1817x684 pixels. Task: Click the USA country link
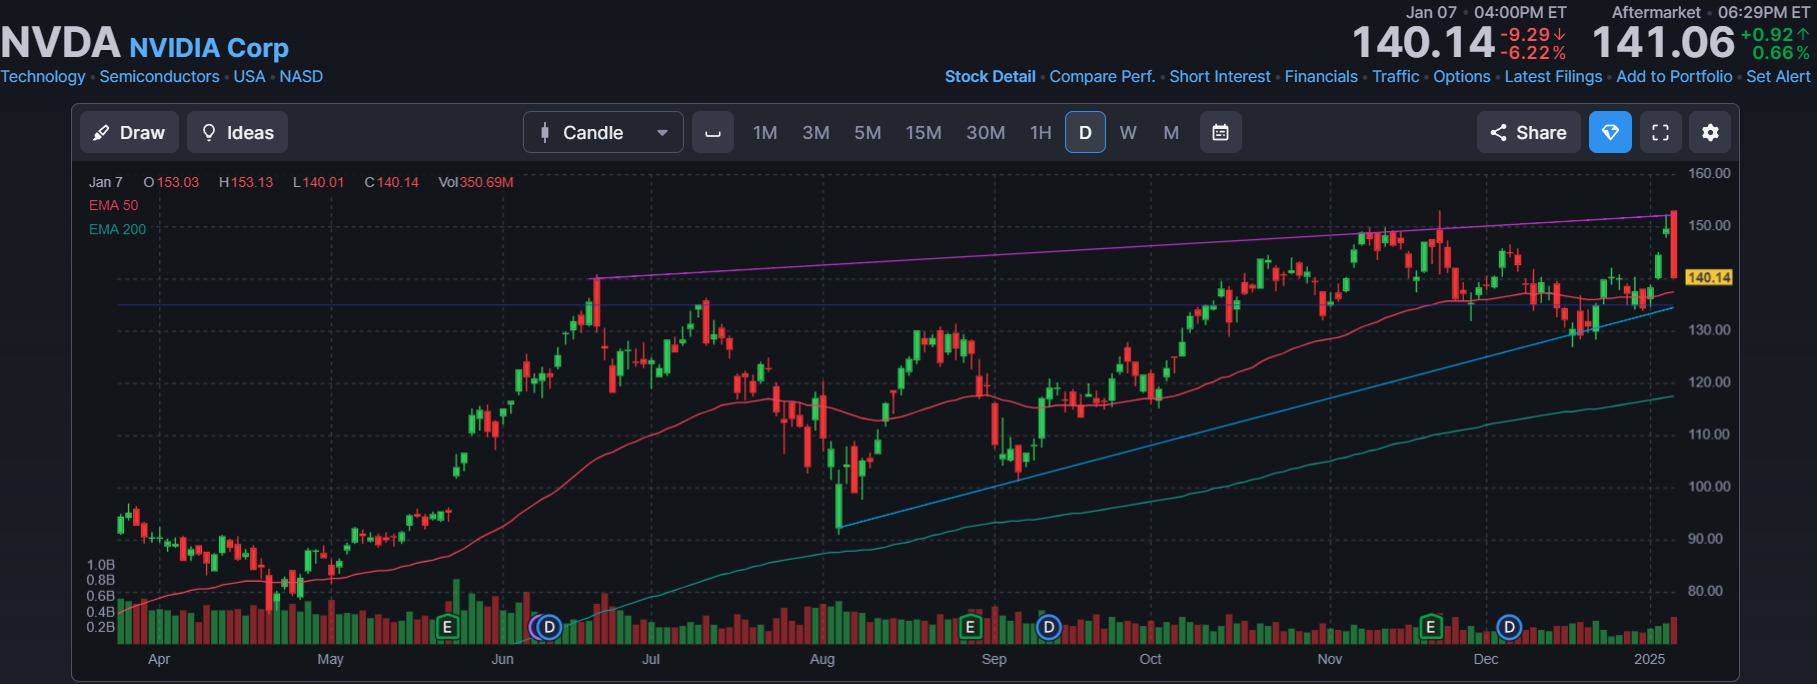pos(249,77)
